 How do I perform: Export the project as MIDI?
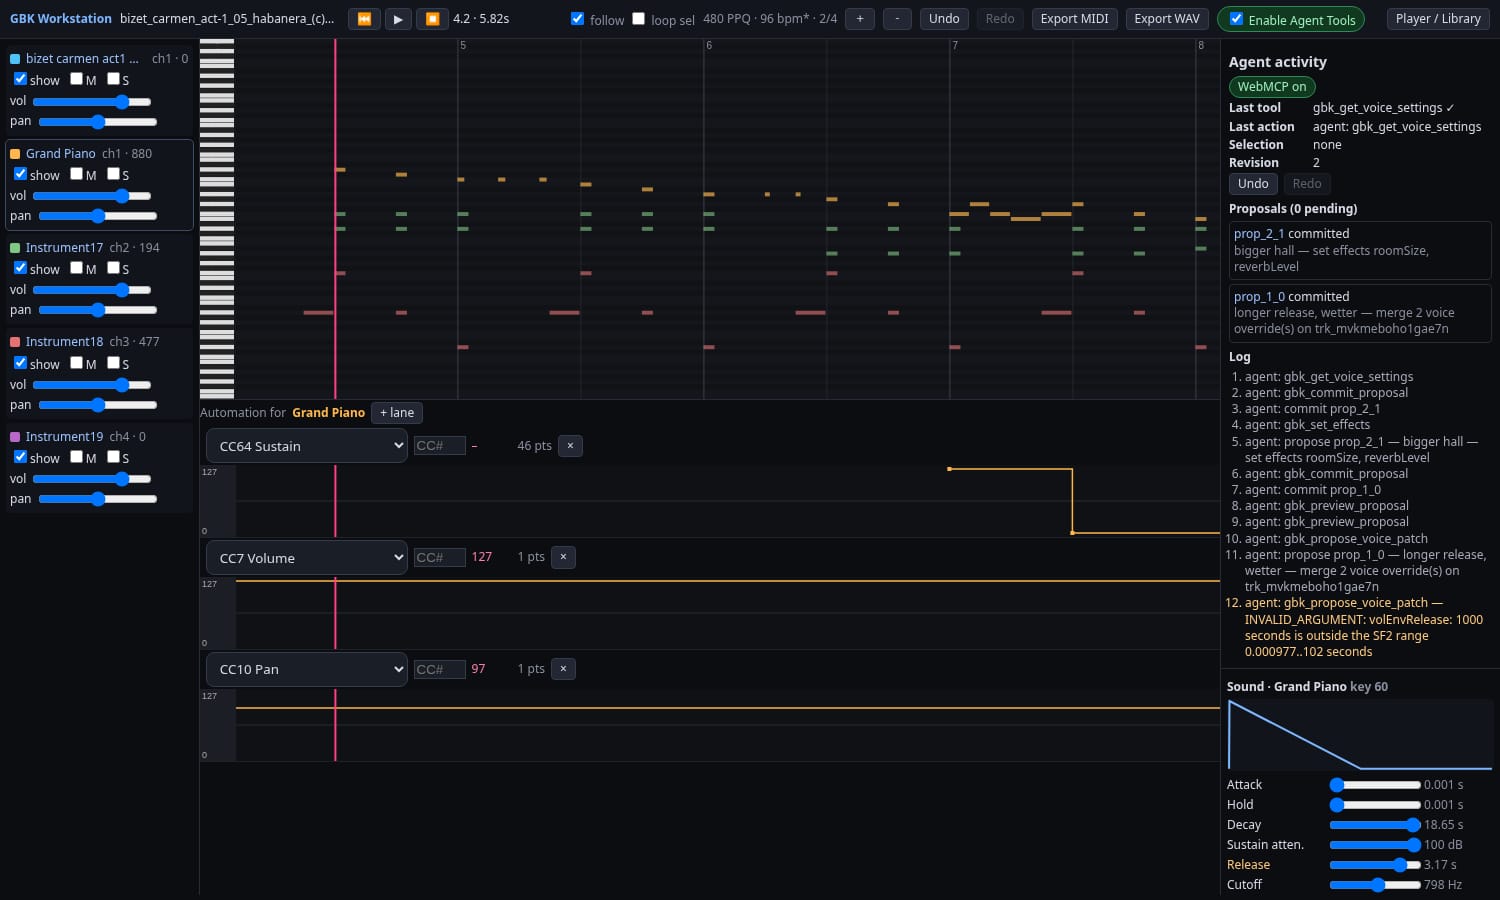click(x=1074, y=19)
